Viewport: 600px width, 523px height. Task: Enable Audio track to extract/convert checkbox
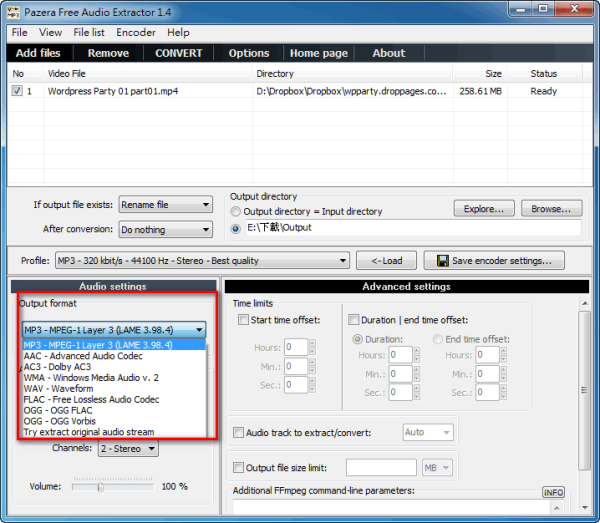coord(238,432)
